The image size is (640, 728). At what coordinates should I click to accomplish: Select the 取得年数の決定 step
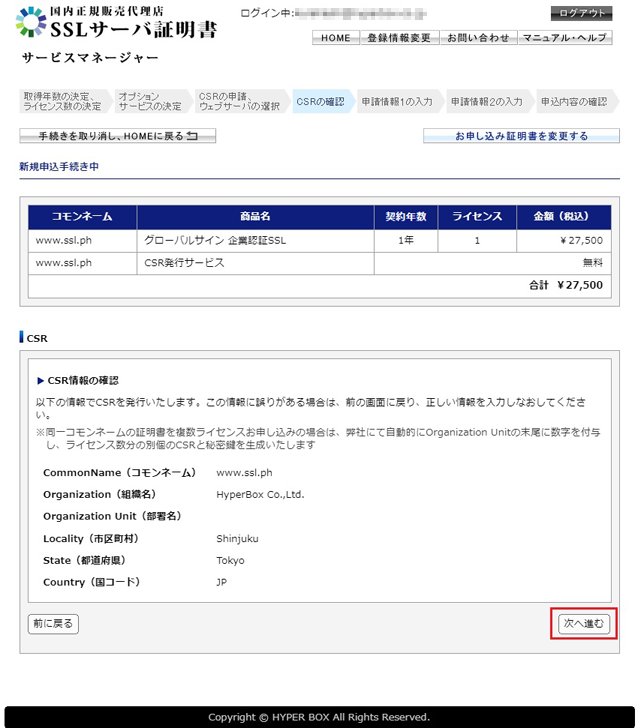coord(62,101)
